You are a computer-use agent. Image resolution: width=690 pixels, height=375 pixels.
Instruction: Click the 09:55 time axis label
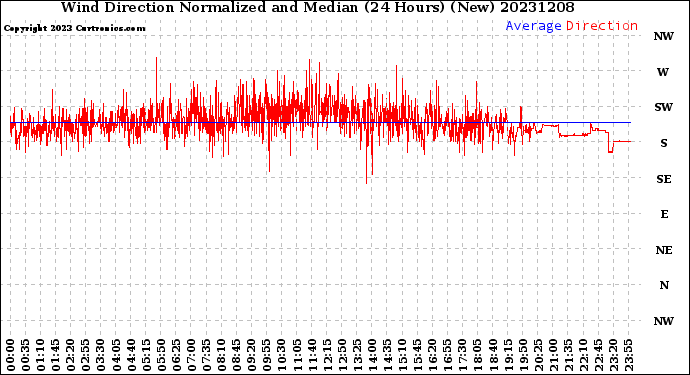pos(267,355)
